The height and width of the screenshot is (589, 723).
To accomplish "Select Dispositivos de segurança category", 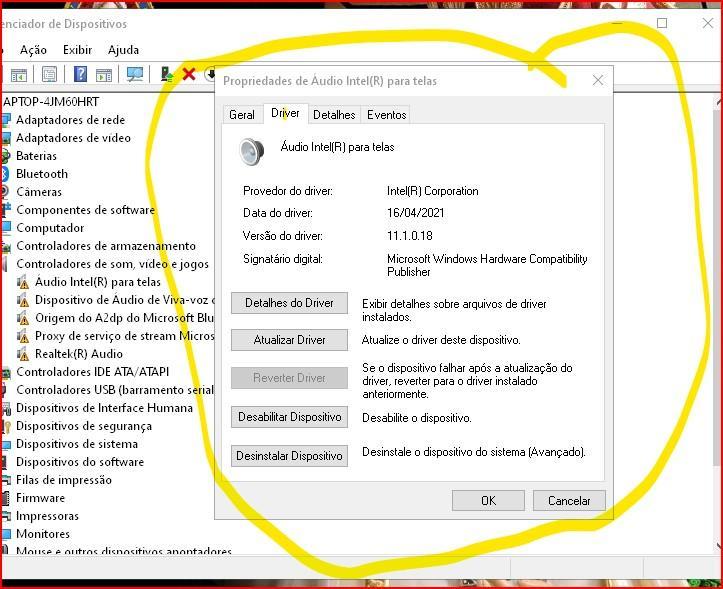I will point(84,426).
